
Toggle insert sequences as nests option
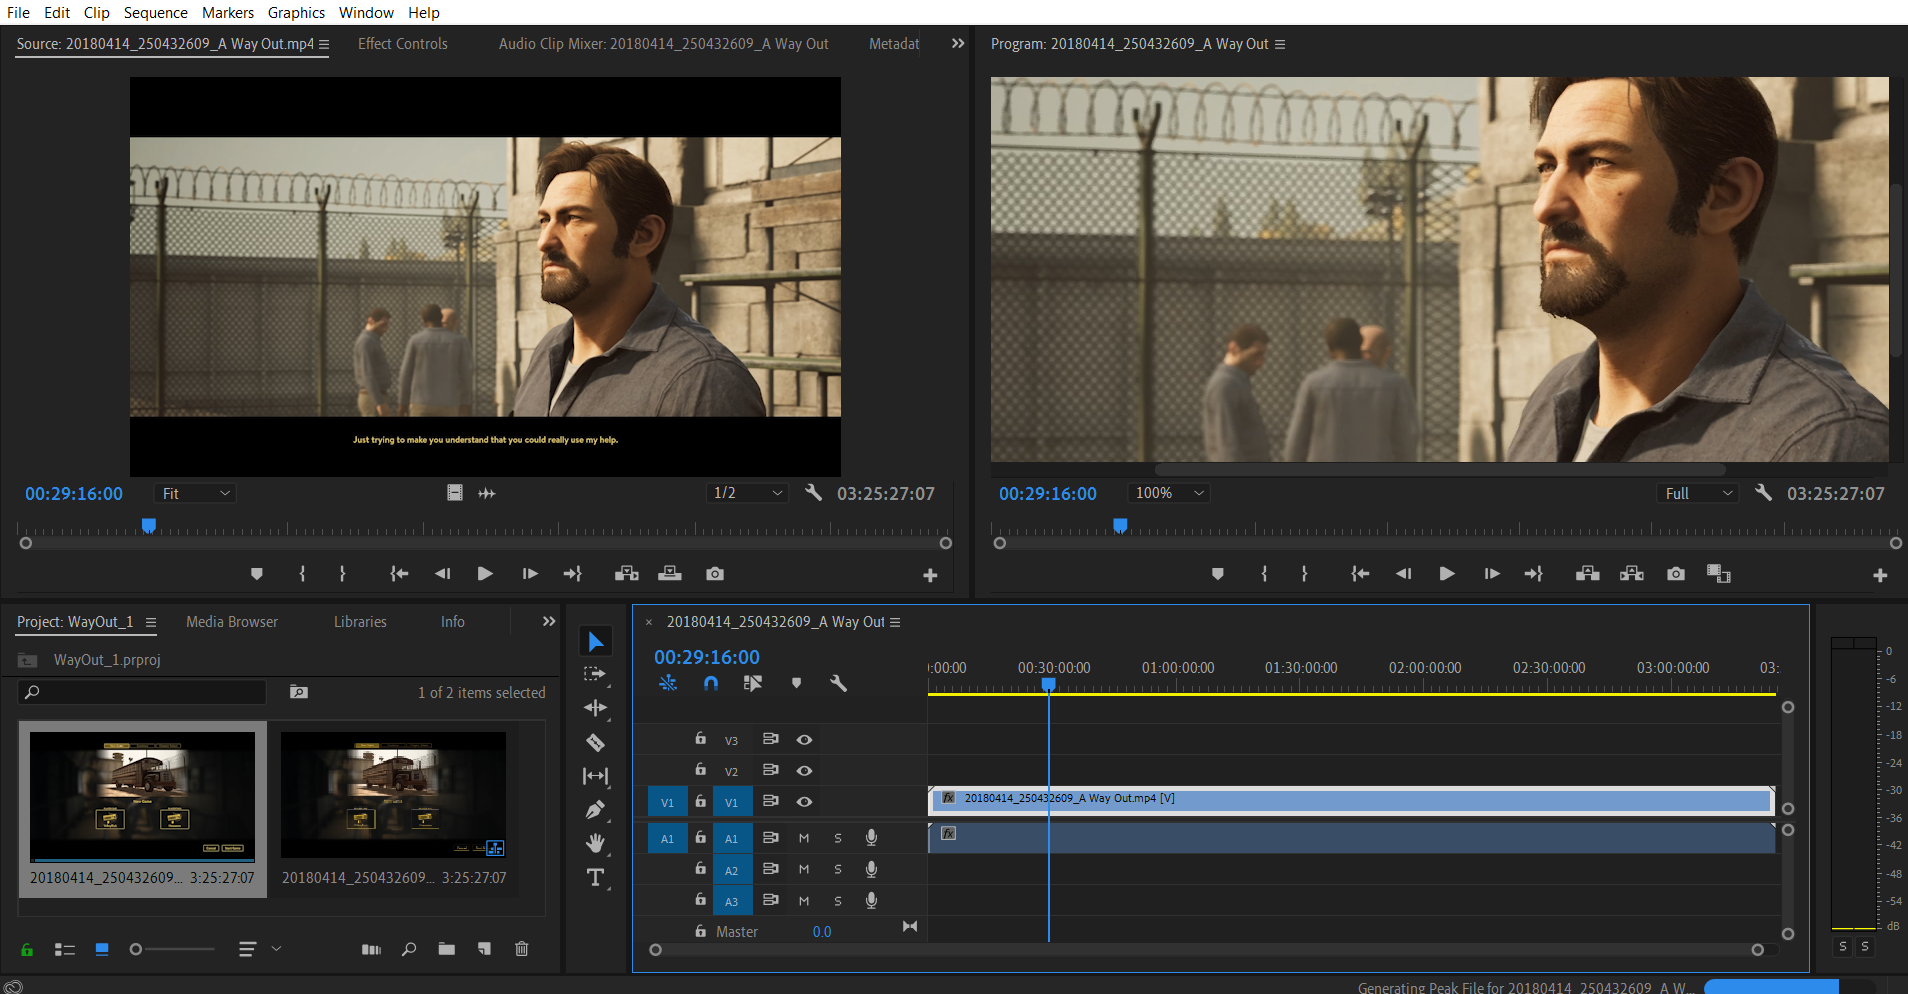(x=668, y=683)
